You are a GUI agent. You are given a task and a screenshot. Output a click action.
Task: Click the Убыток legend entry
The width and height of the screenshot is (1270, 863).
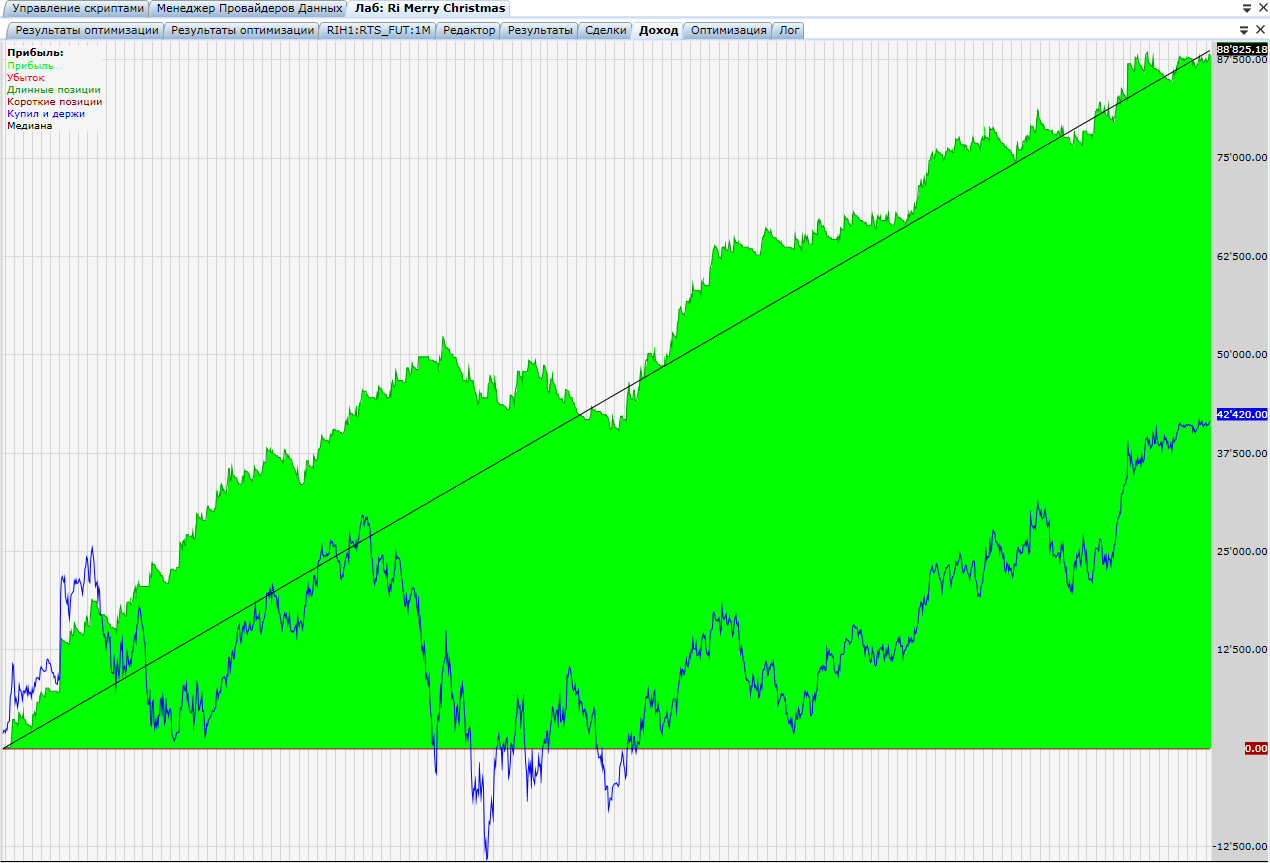click(x=26, y=77)
